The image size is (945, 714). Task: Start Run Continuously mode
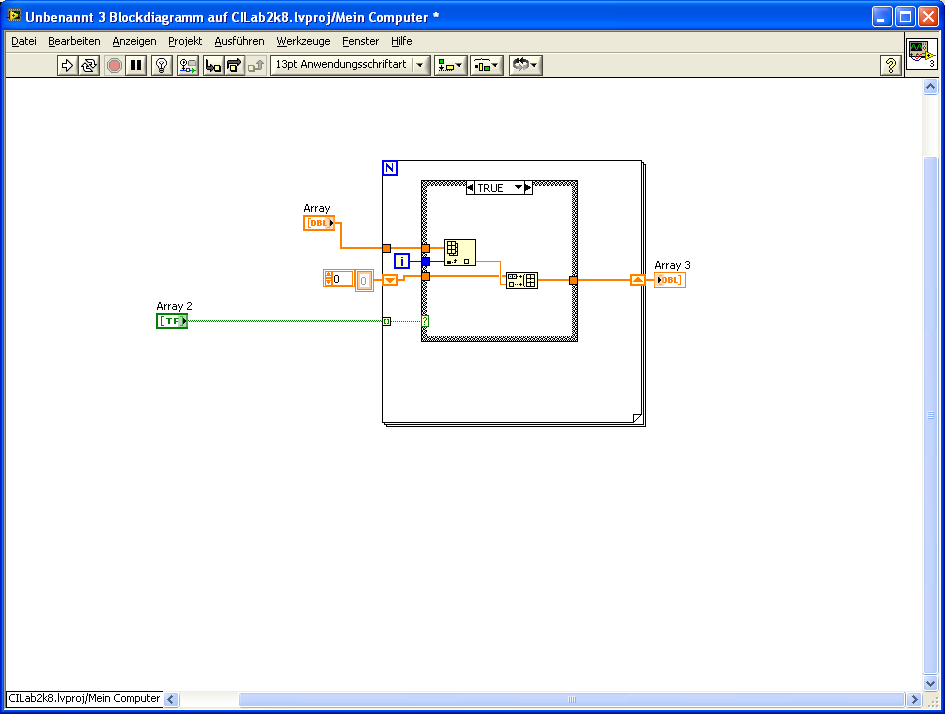tap(89, 65)
